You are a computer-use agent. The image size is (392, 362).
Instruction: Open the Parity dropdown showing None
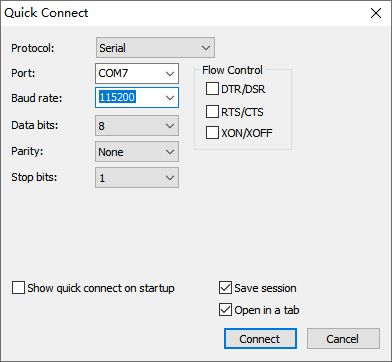(137, 152)
